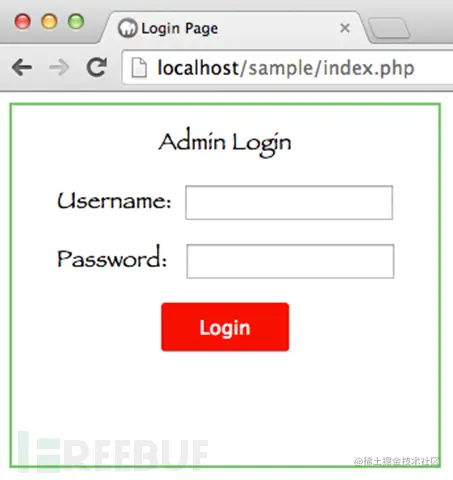Click the FREEBUF watermark logo
453x480 pixels.
[113, 452]
